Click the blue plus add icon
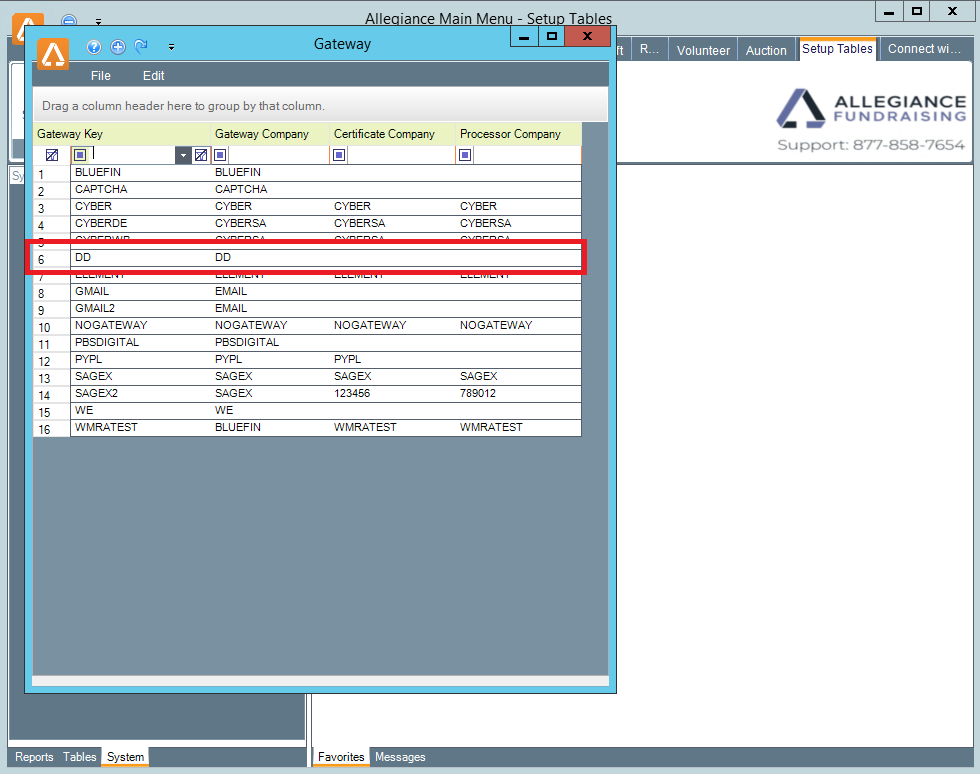 118,47
